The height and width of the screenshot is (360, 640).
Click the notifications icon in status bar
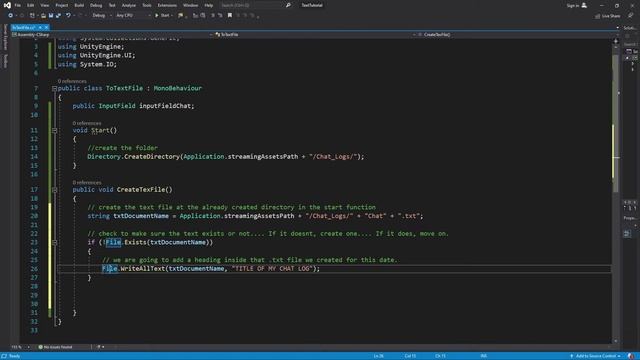coord(631,356)
